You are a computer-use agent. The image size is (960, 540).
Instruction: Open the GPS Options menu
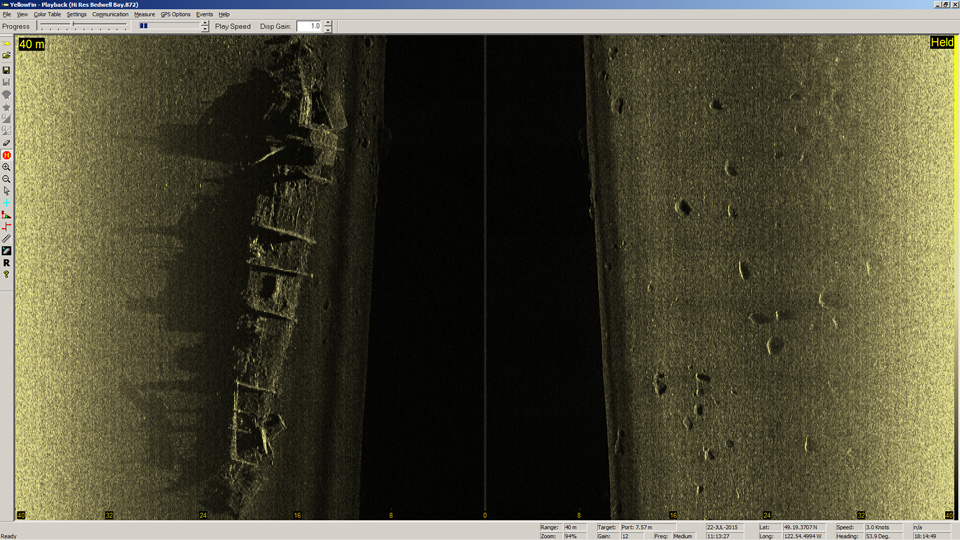click(175, 14)
